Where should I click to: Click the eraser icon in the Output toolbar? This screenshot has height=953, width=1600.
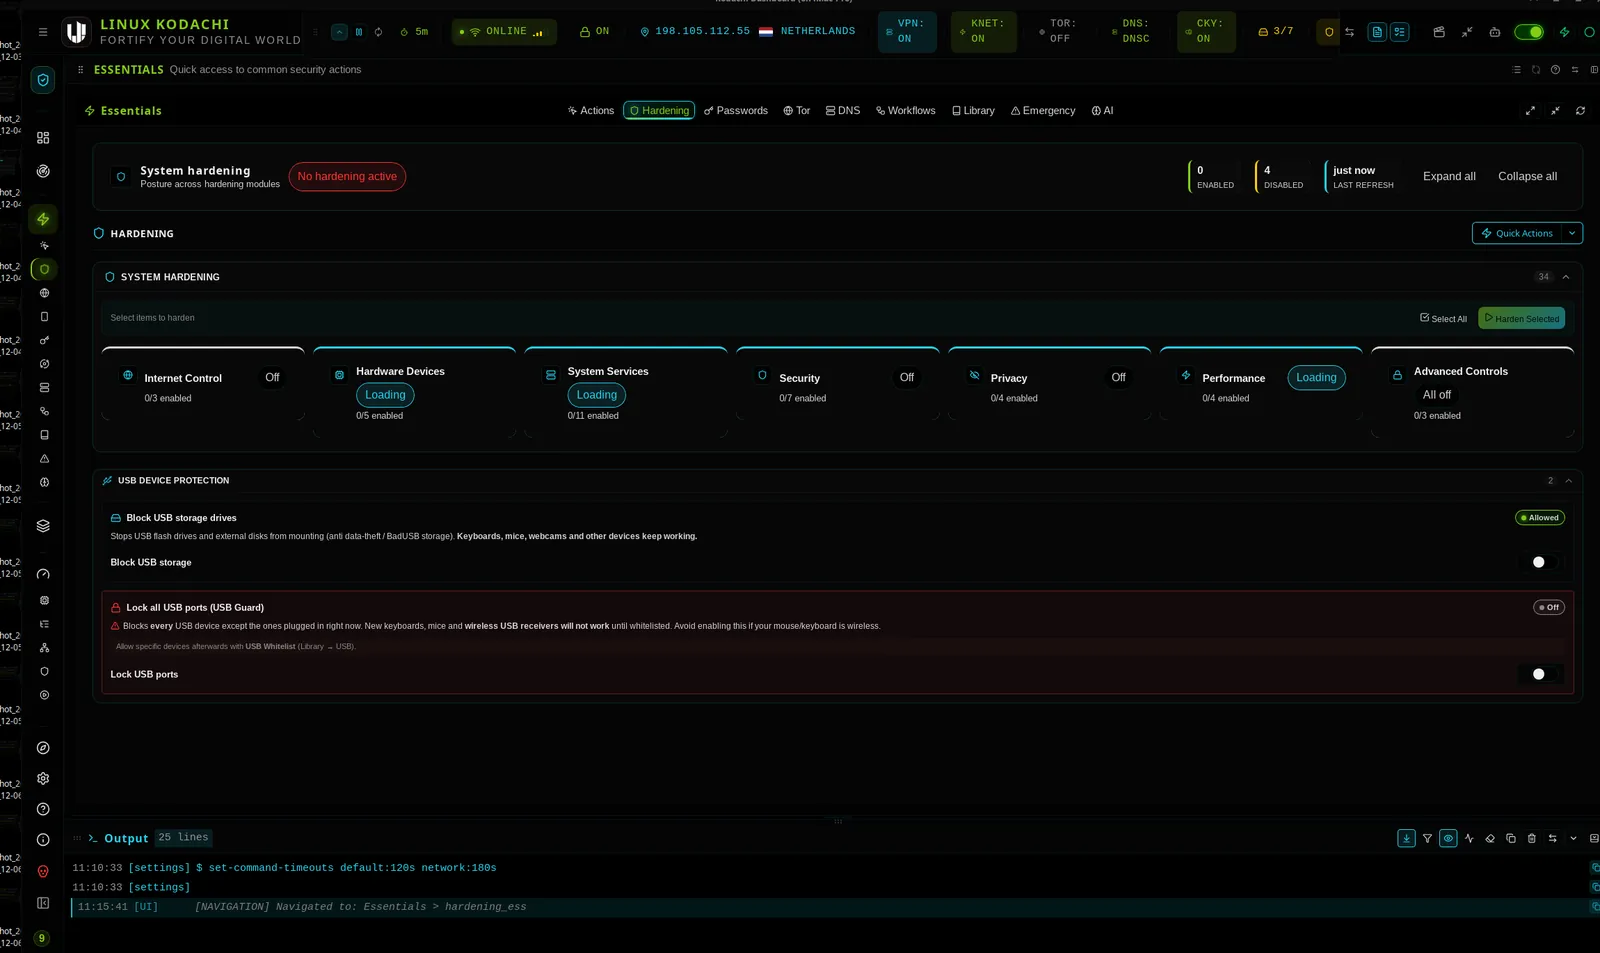click(1490, 839)
